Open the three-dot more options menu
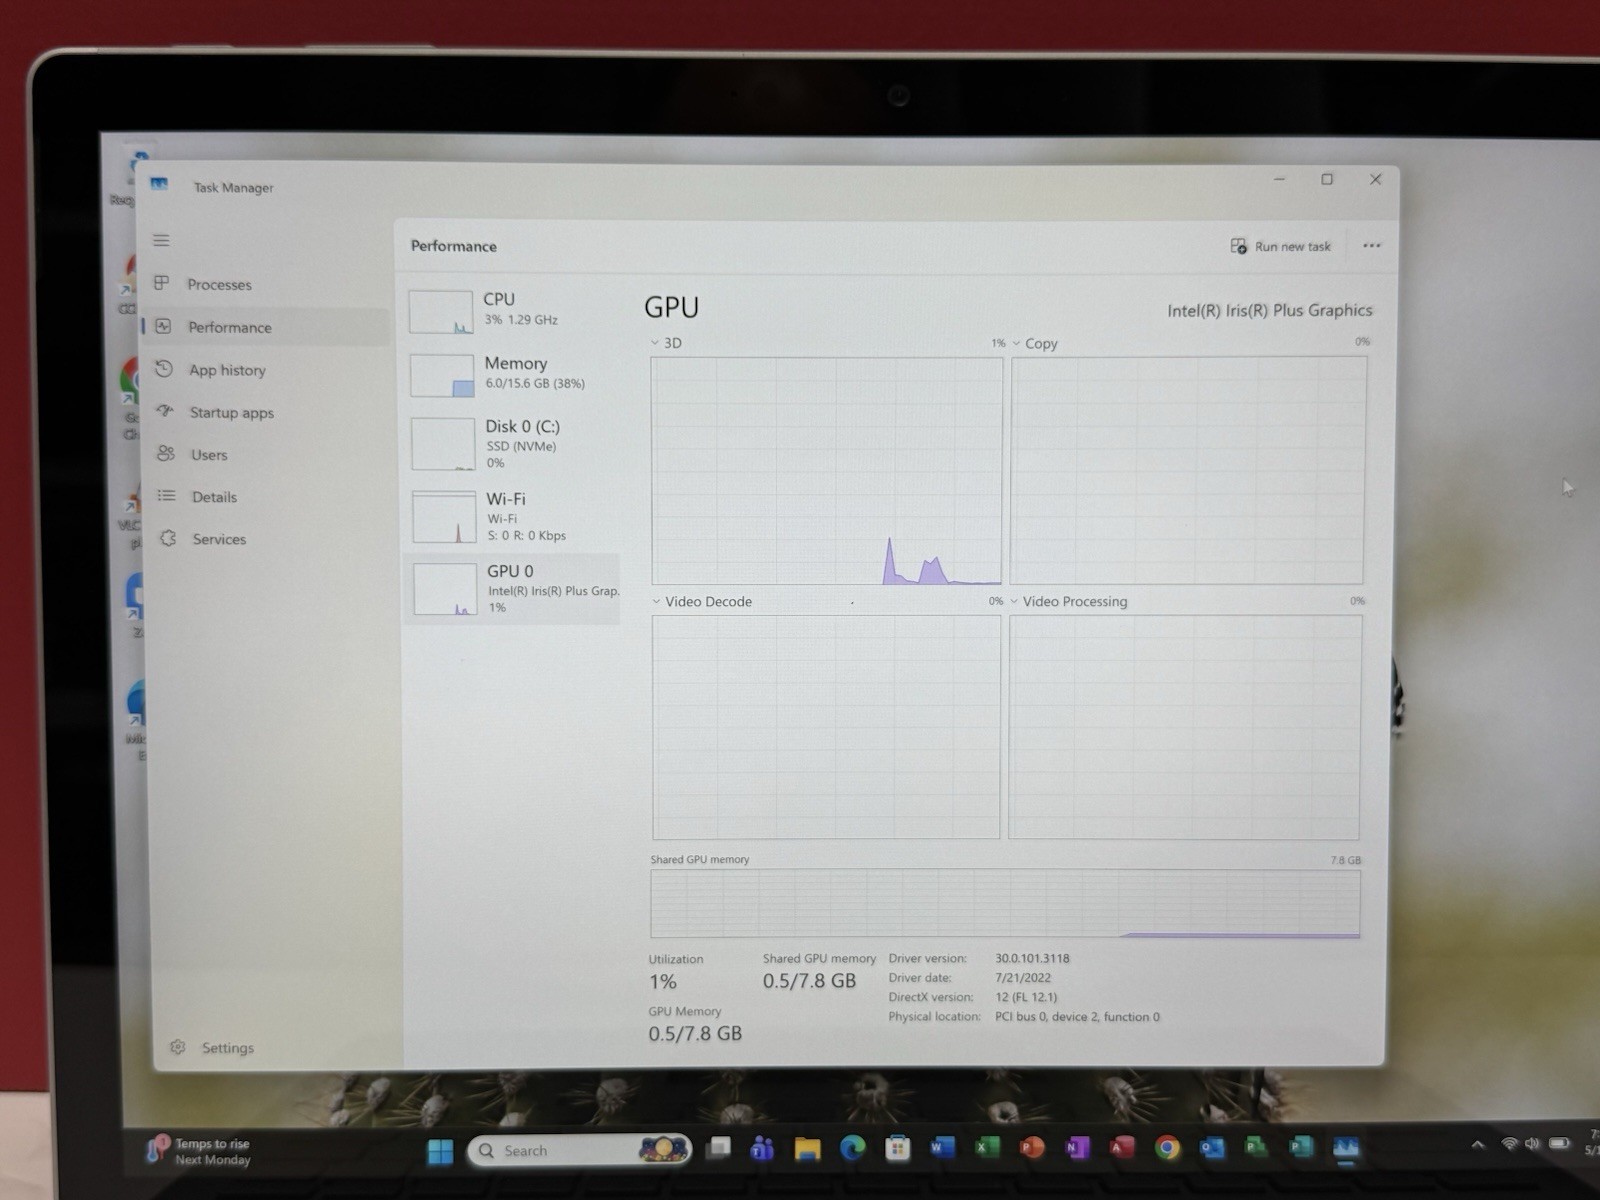Screen dimensions: 1600x1200 (x=1371, y=245)
